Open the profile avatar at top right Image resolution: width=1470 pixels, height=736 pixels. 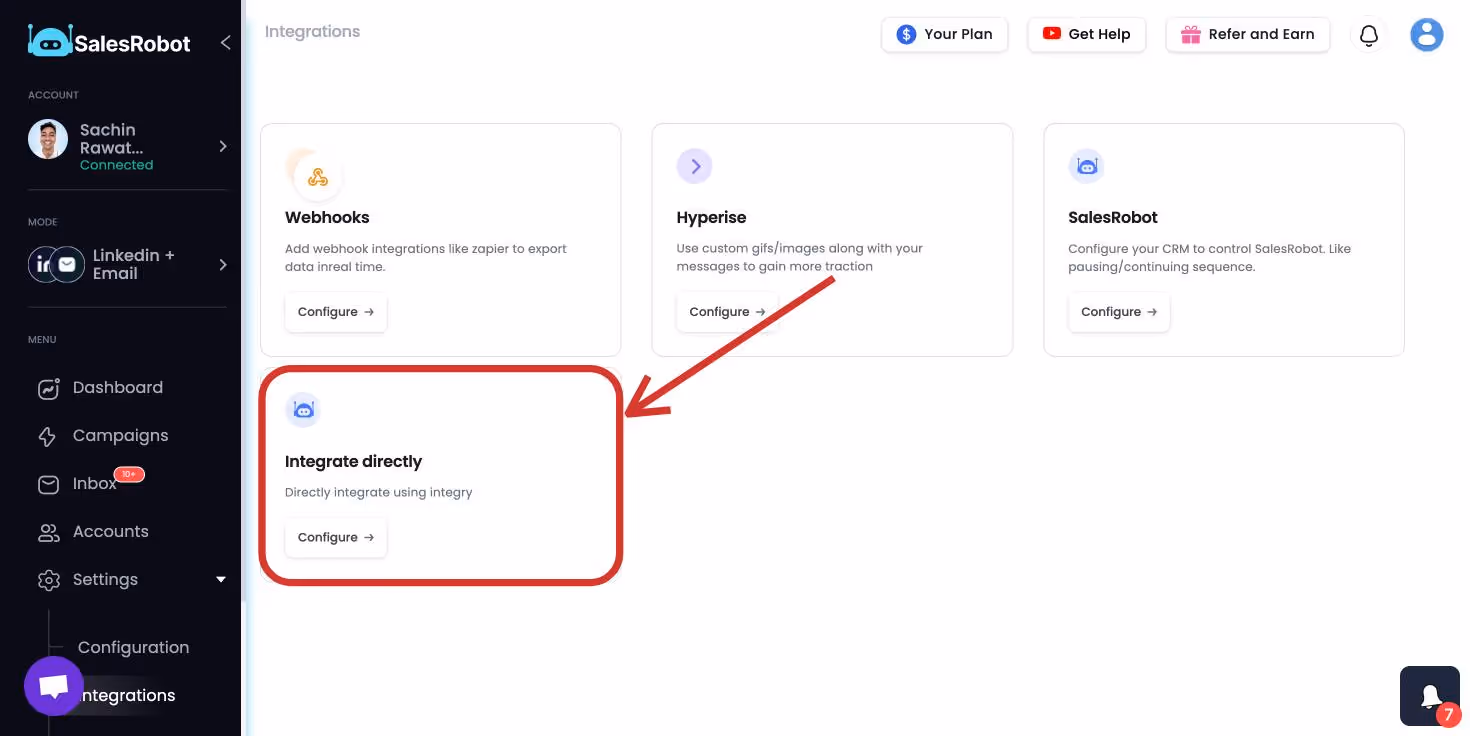click(x=1426, y=34)
